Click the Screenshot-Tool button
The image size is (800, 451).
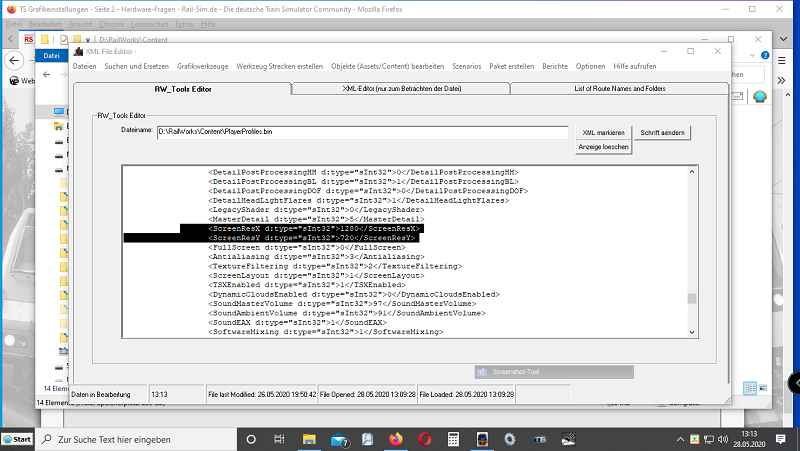pos(554,372)
